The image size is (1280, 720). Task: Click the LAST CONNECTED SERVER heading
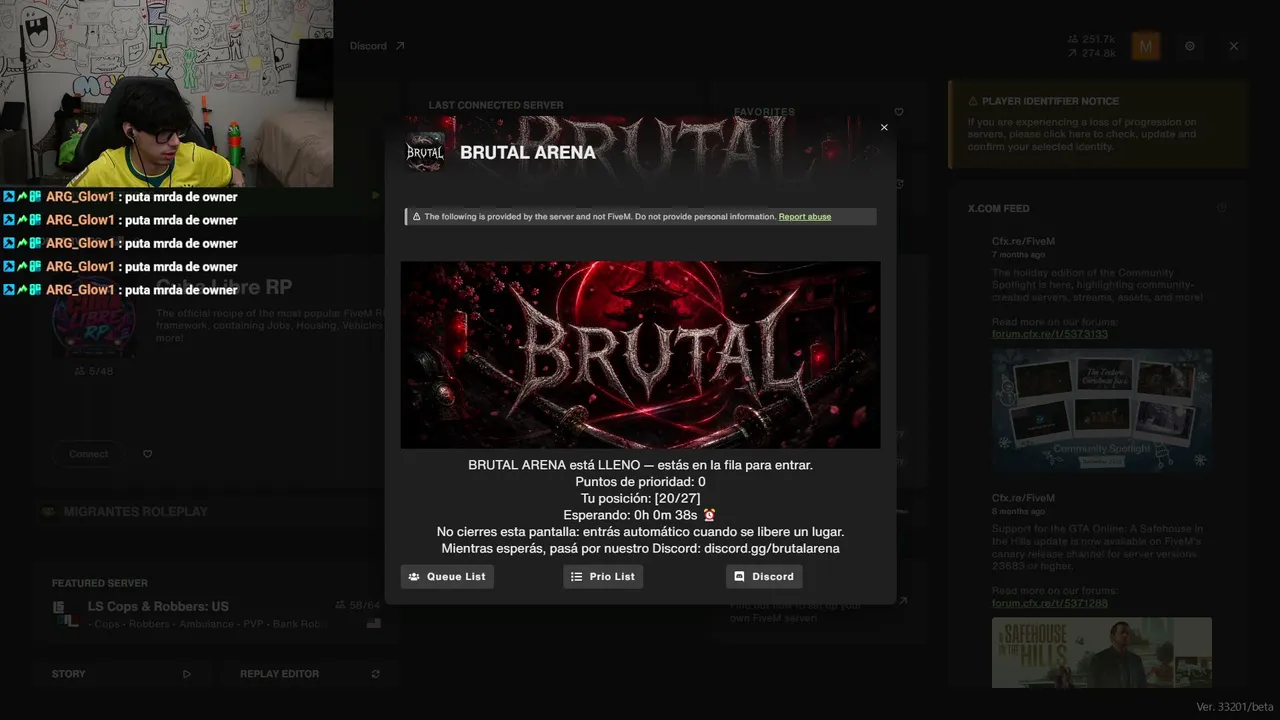click(496, 105)
